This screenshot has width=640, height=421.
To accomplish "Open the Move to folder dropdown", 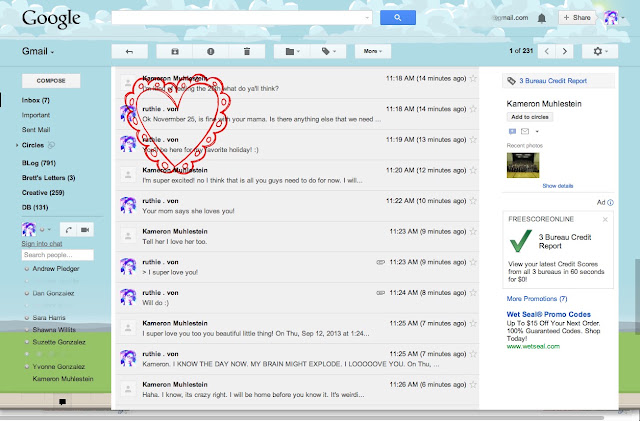I will tap(292, 51).
